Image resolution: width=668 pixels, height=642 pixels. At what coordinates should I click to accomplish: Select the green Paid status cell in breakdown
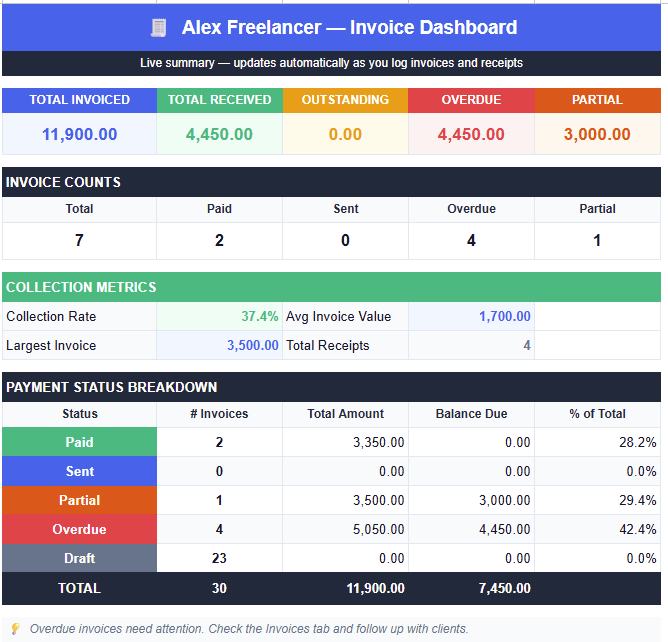[79, 442]
